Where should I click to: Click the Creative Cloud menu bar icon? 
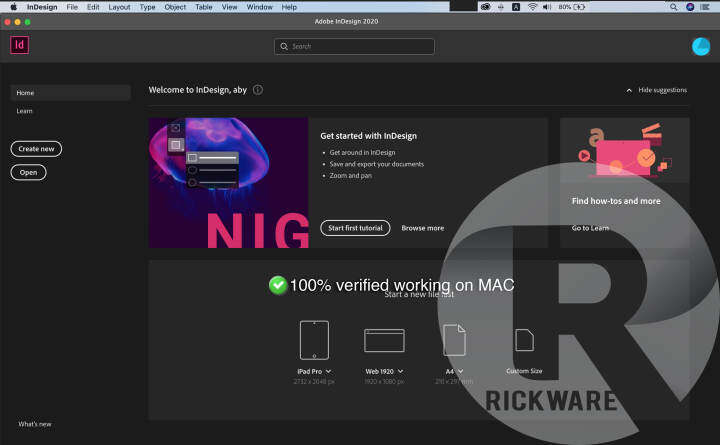coord(485,7)
